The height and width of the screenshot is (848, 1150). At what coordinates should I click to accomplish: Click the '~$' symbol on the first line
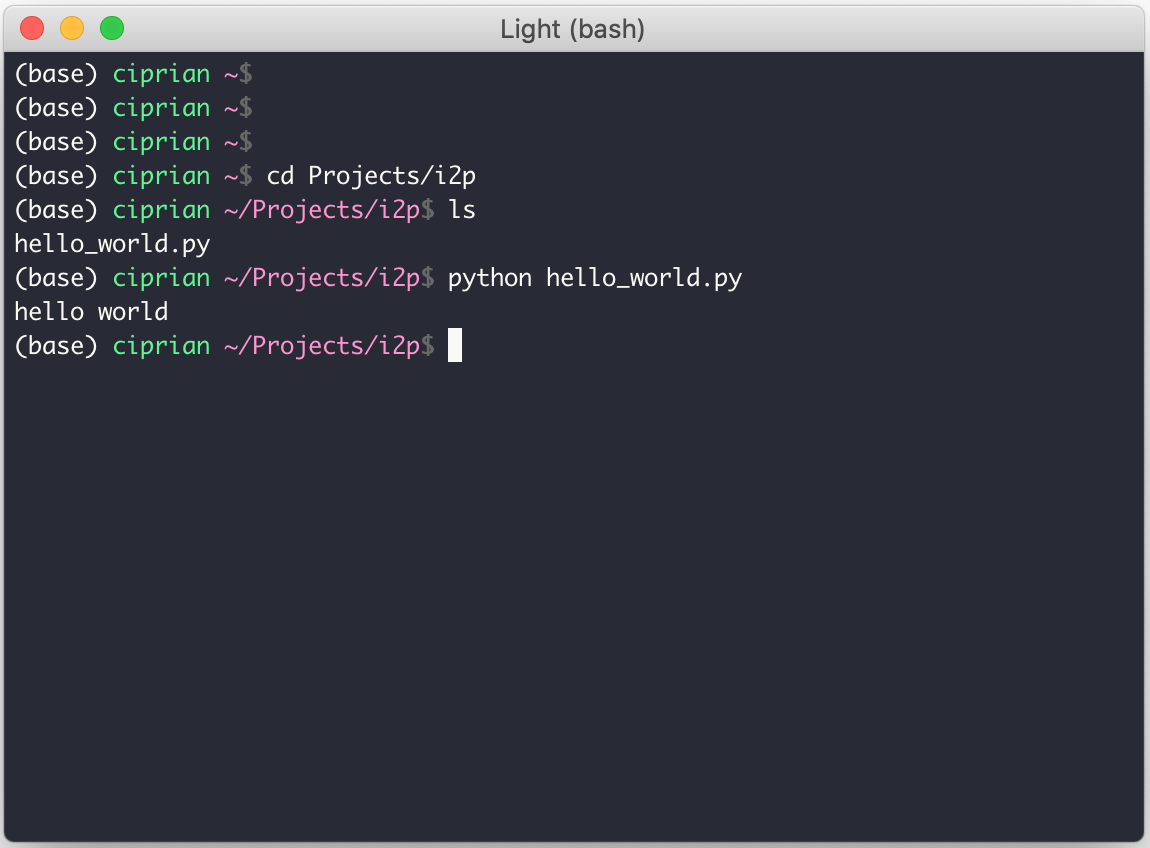(238, 74)
